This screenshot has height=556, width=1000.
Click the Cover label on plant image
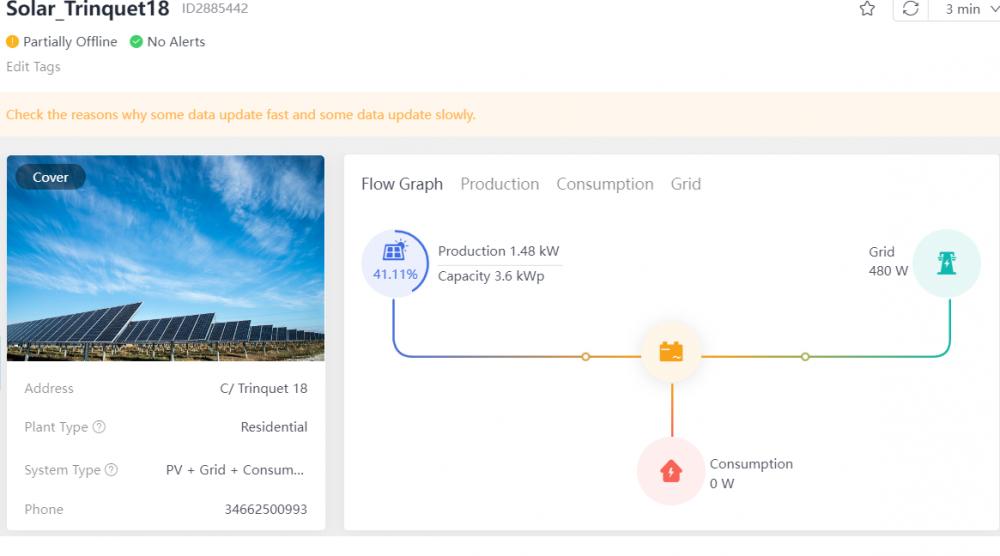pyautogui.click(x=50, y=177)
